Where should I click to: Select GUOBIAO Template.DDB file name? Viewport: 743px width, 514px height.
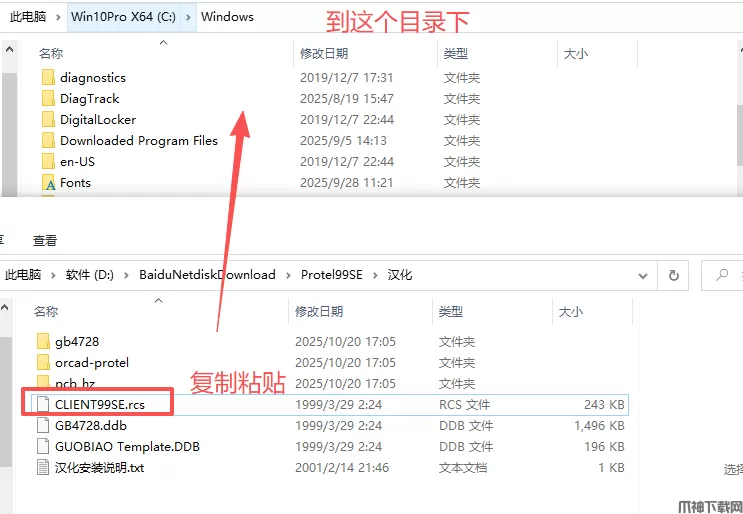(127, 446)
